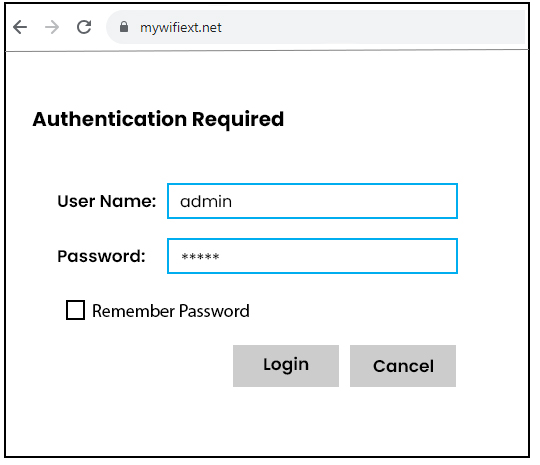Select the mywifiext.net URL text
The width and height of the screenshot is (540, 465).
pyautogui.click(x=180, y=27)
